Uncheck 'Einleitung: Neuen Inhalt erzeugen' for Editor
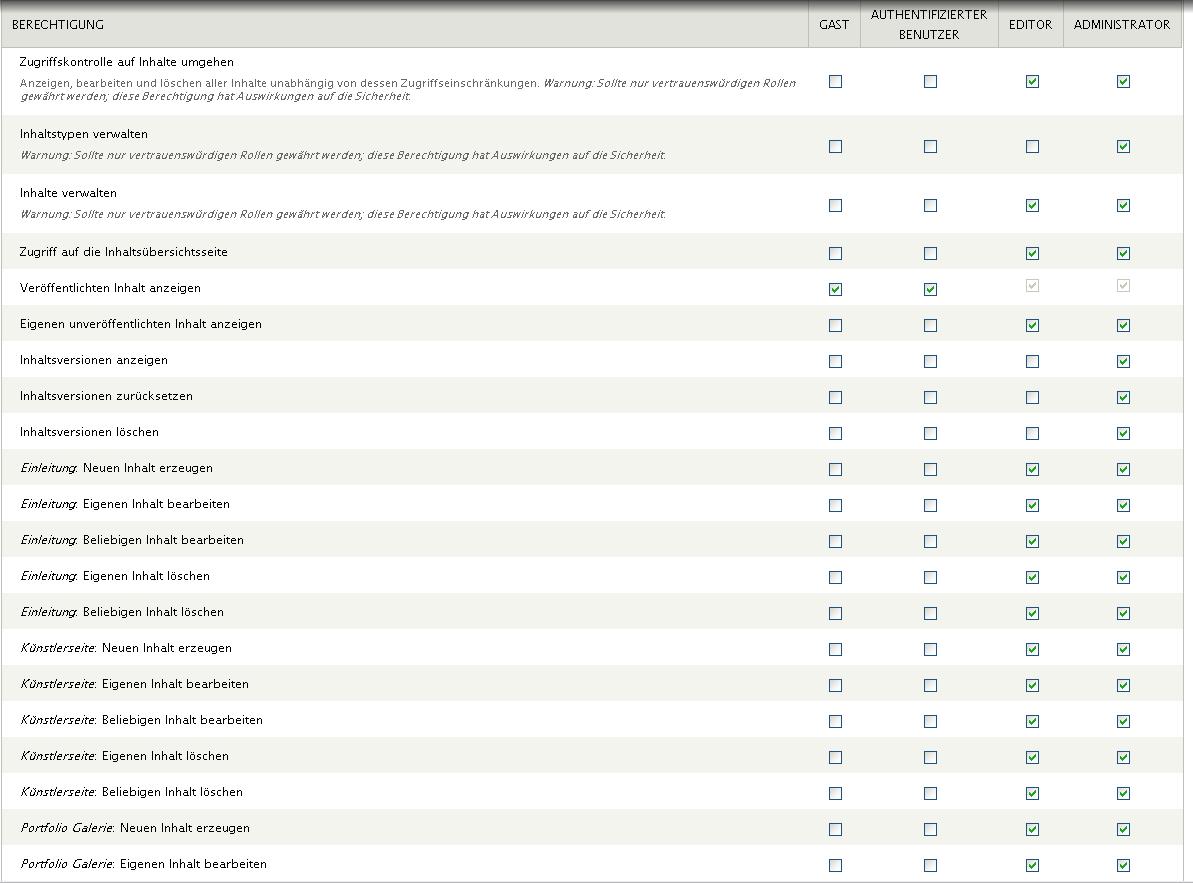Screen dimensions: 1193x884 coord(1032,470)
